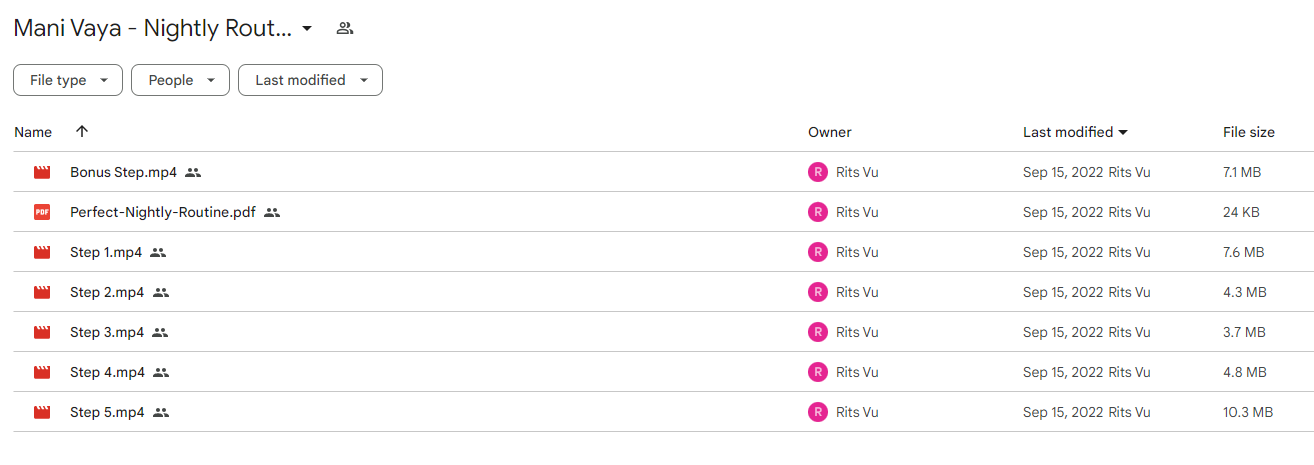The height and width of the screenshot is (465, 1314).
Task: Click the shared icon beside Bonus Step.mp4
Action: pyautogui.click(x=193, y=172)
